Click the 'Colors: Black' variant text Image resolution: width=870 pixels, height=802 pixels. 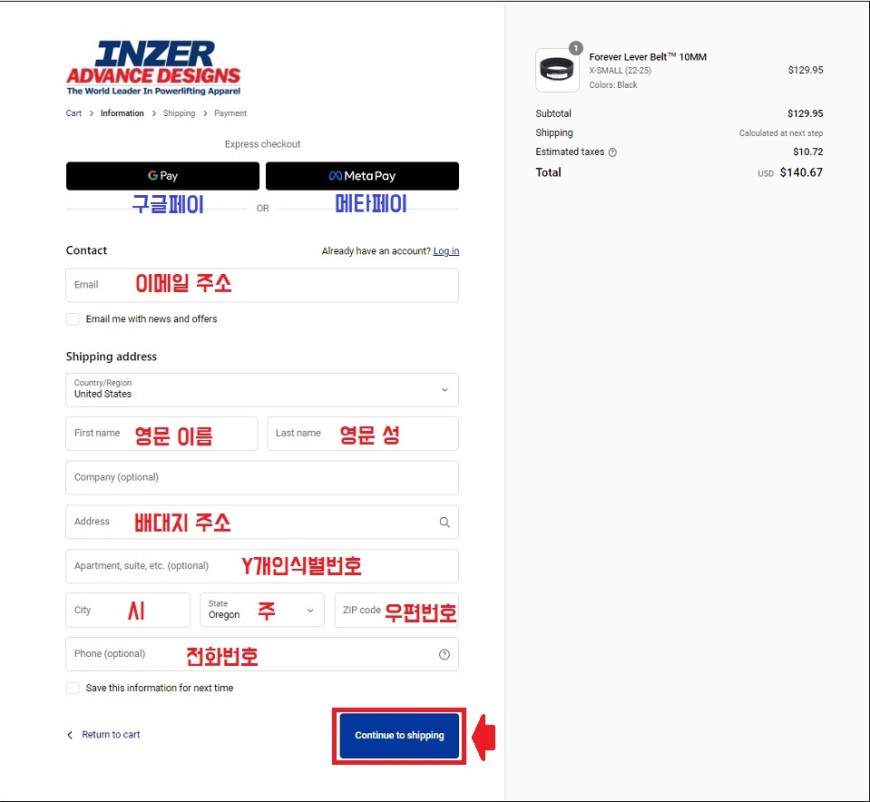tap(613, 85)
